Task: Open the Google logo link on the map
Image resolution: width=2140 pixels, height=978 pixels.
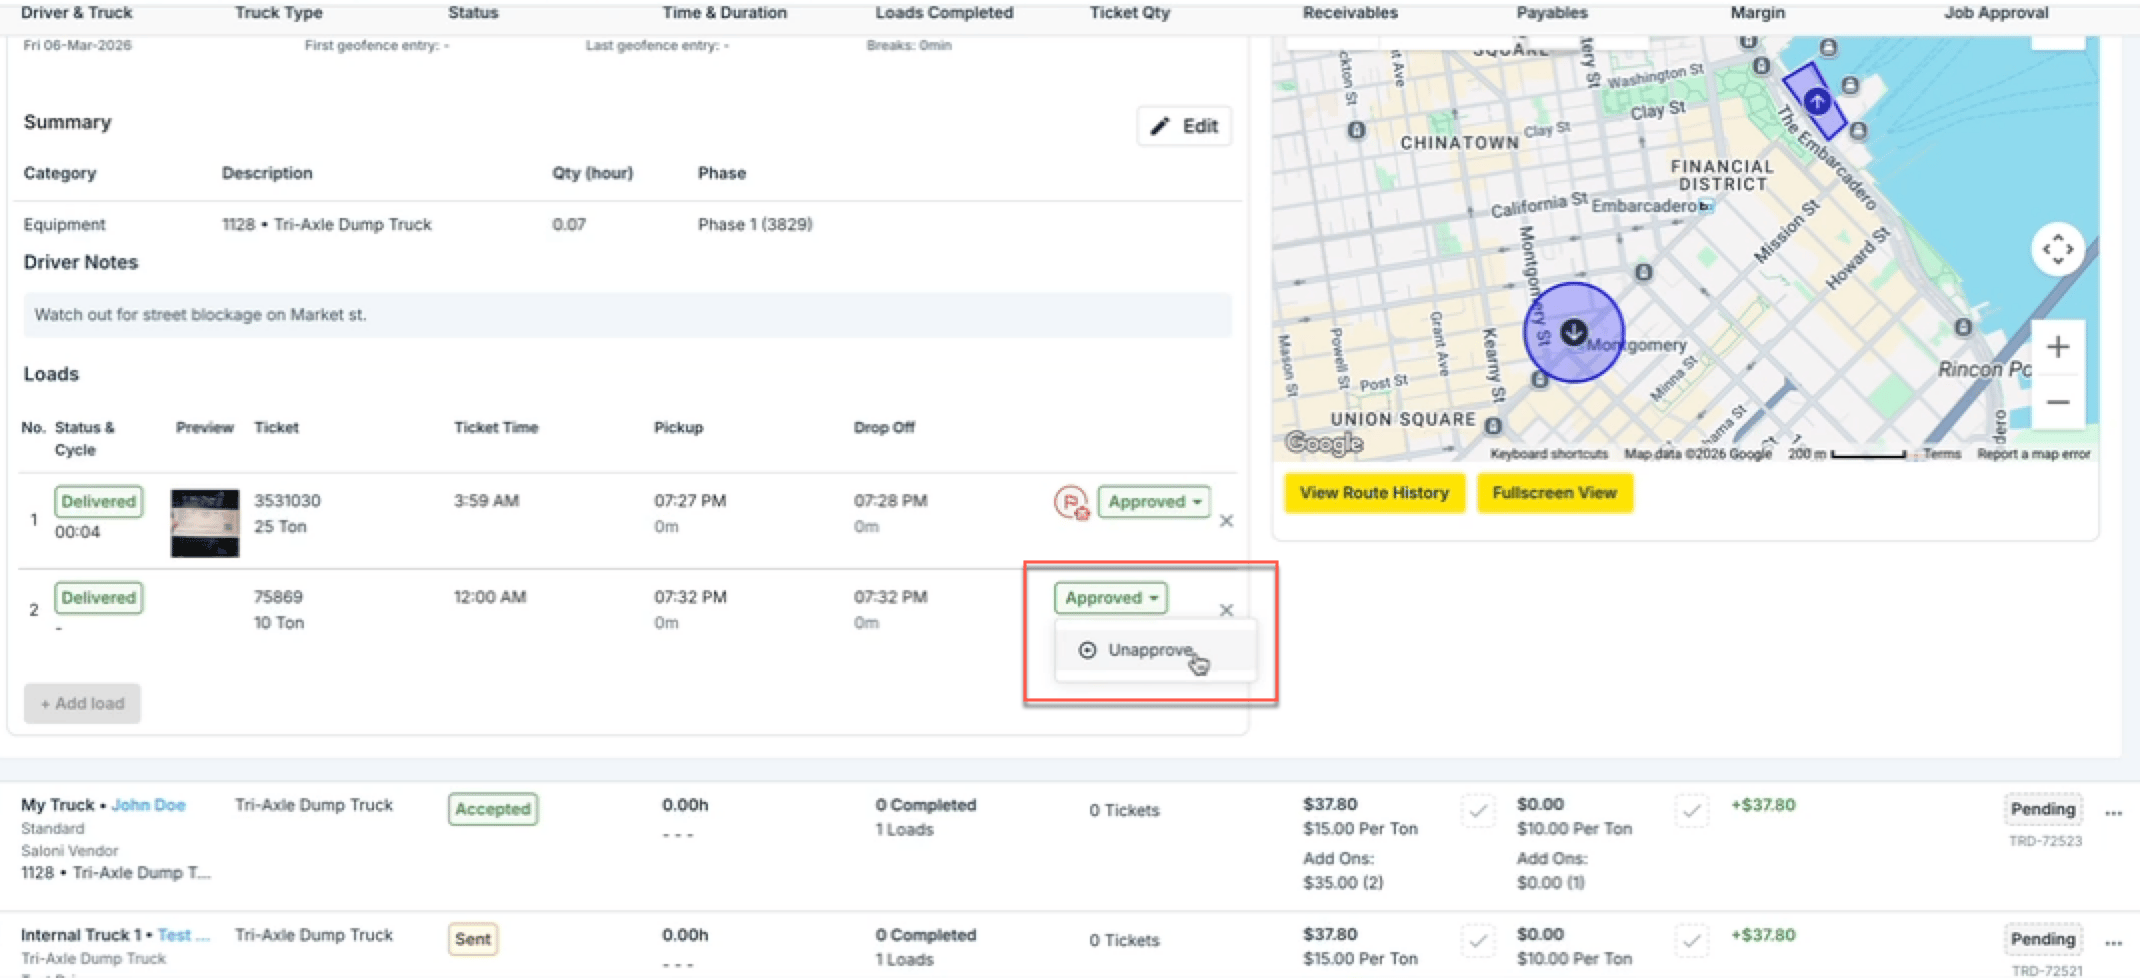Action: 1324,443
